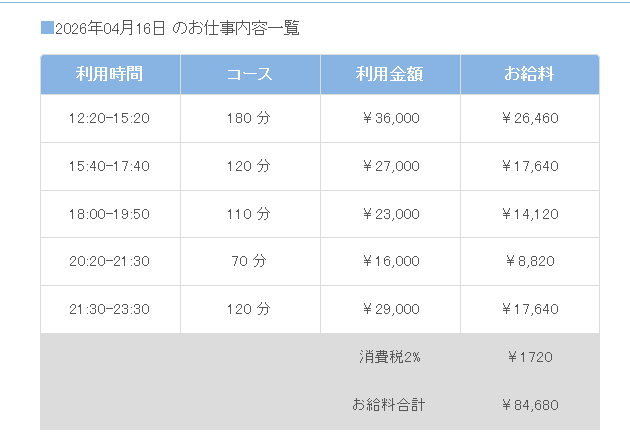Screen dimensions: 630x433
Task: Select the 18:00-19:50 time row
Action: tap(110, 214)
